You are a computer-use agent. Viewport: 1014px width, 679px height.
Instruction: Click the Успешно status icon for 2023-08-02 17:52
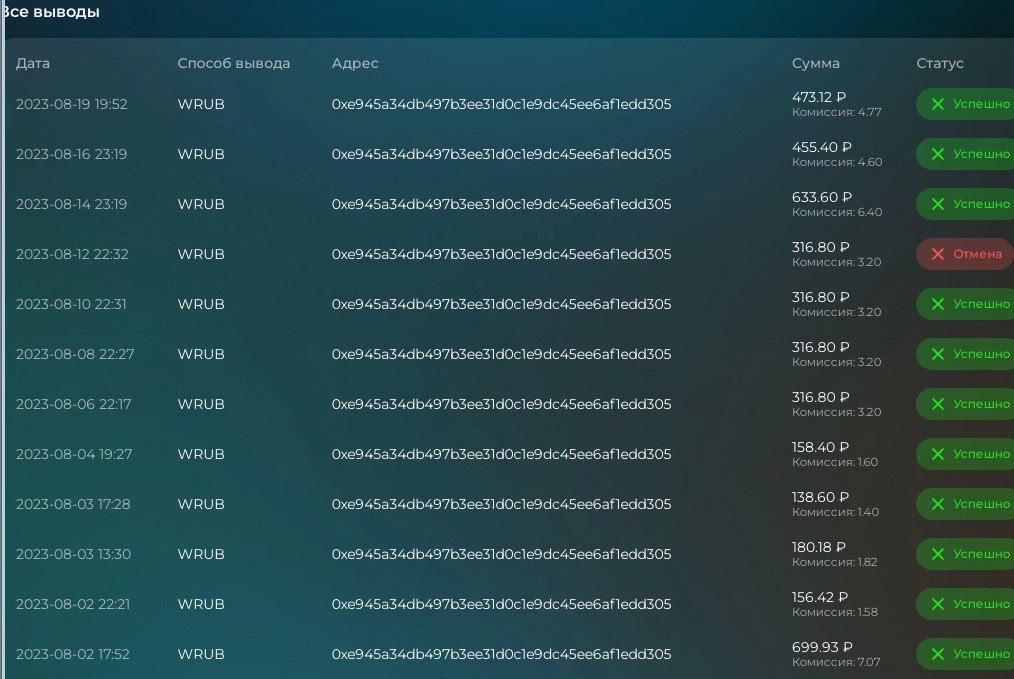pyautogui.click(x=937, y=654)
